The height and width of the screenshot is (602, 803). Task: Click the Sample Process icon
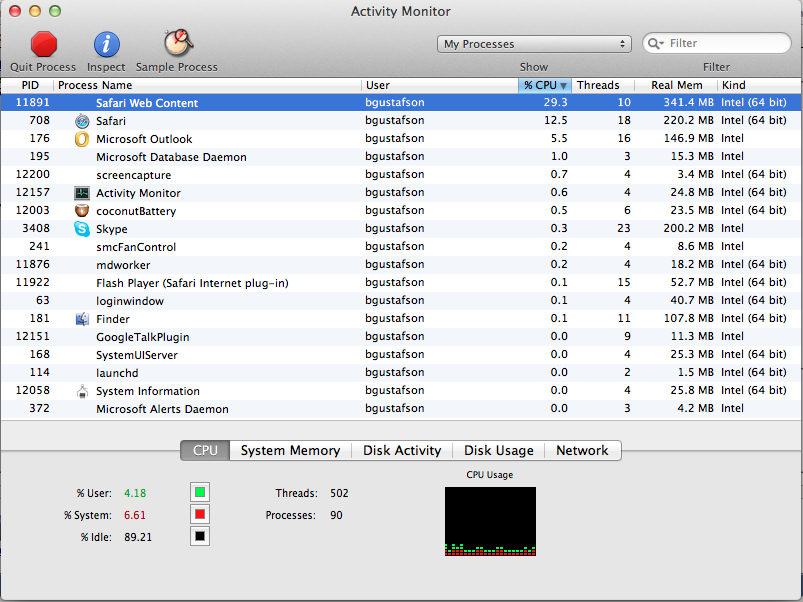click(178, 43)
